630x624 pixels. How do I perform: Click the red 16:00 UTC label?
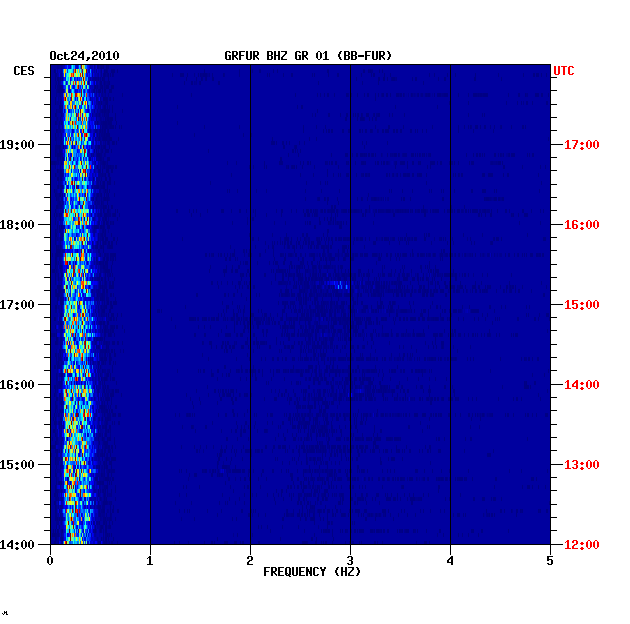click(x=581, y=225)
